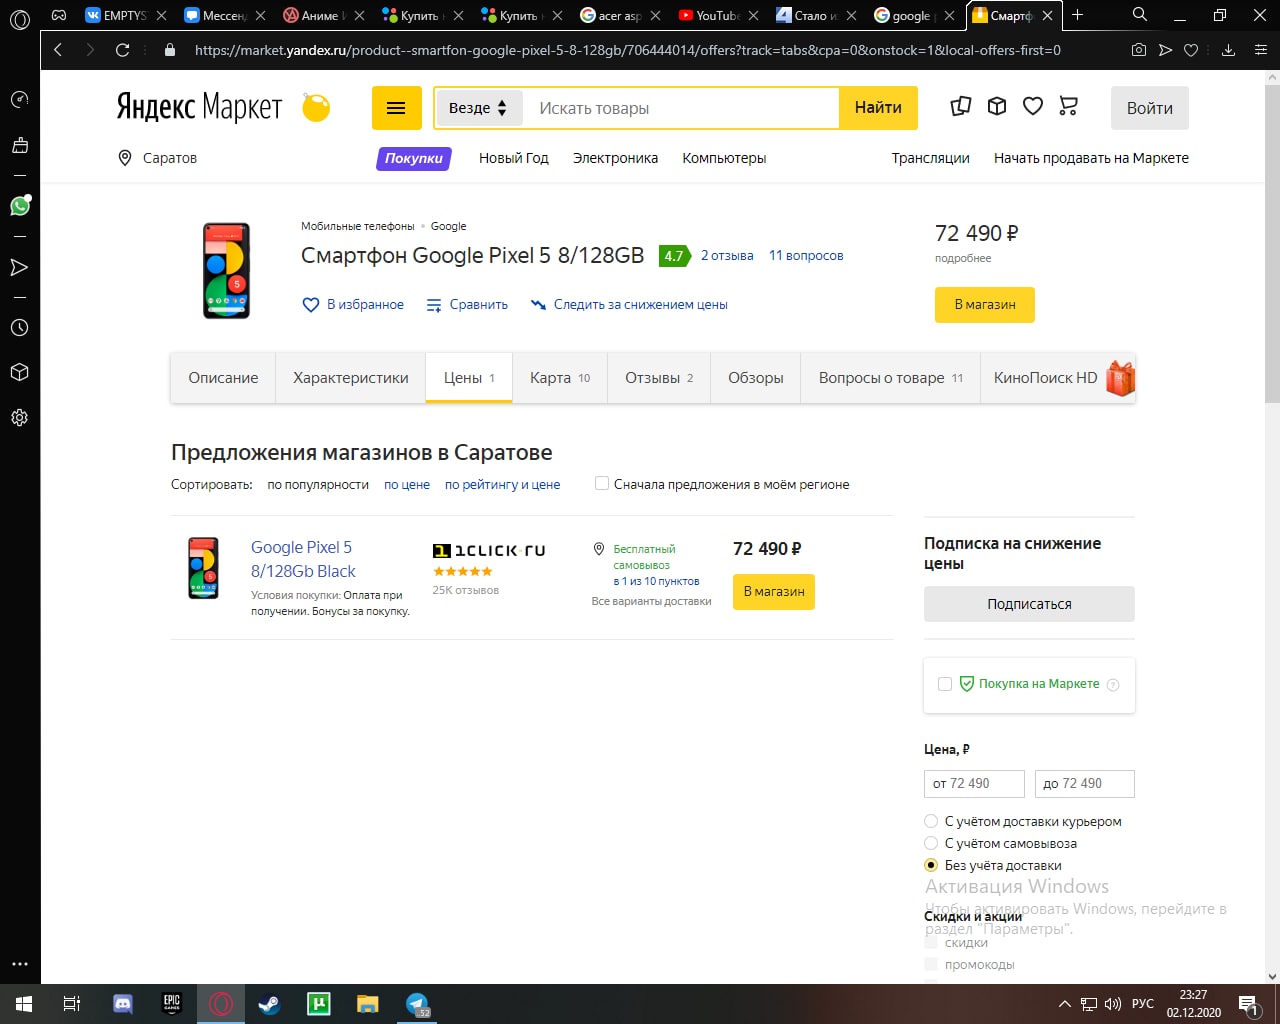Click 'В магазин' button in 1click.ru offer row
Viewport: 1280px width, 1024px height.
[774, 591]
